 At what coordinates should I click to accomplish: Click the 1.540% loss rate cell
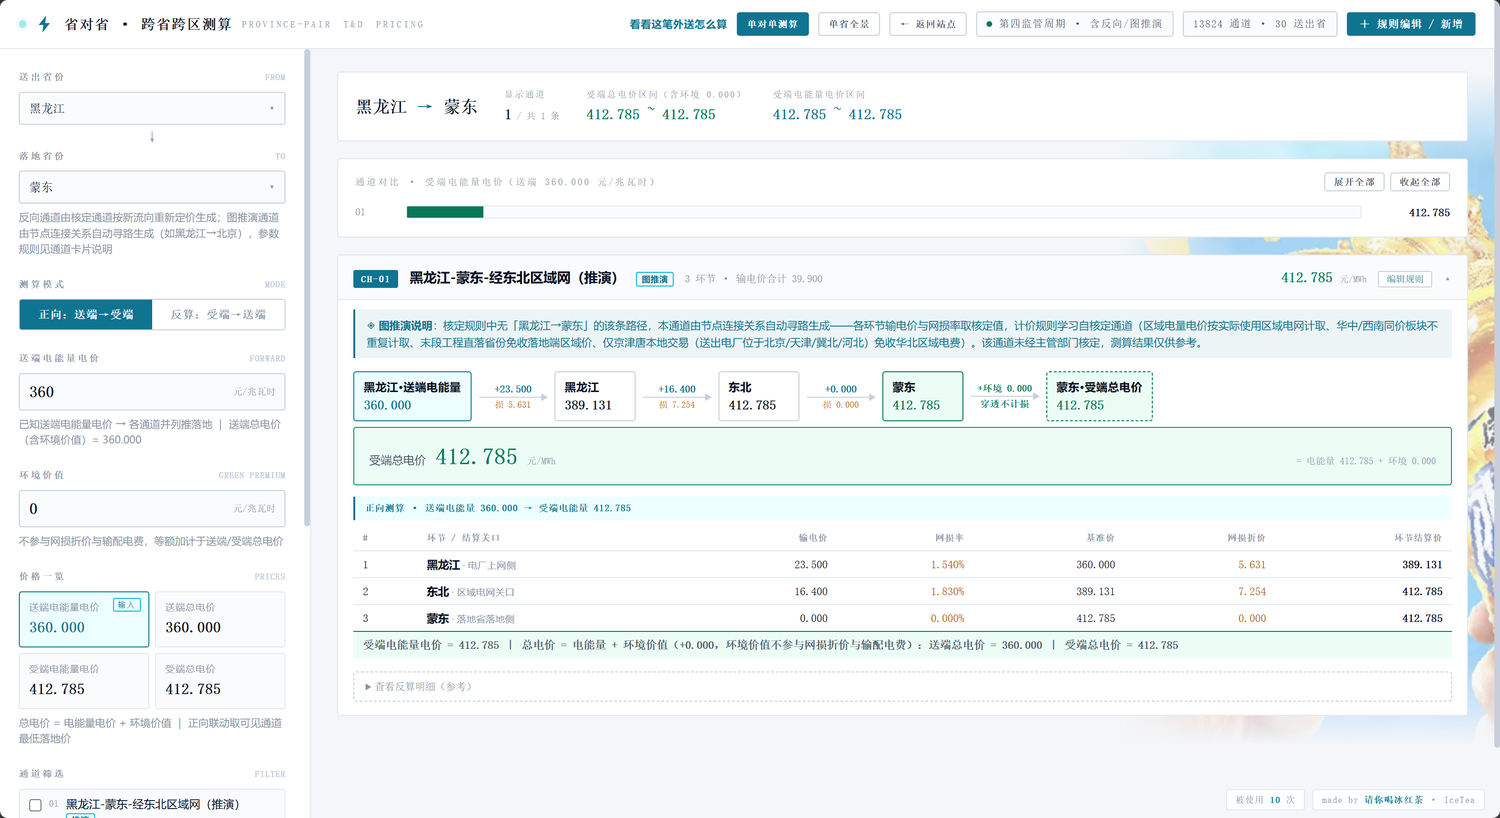click(947, 565)
